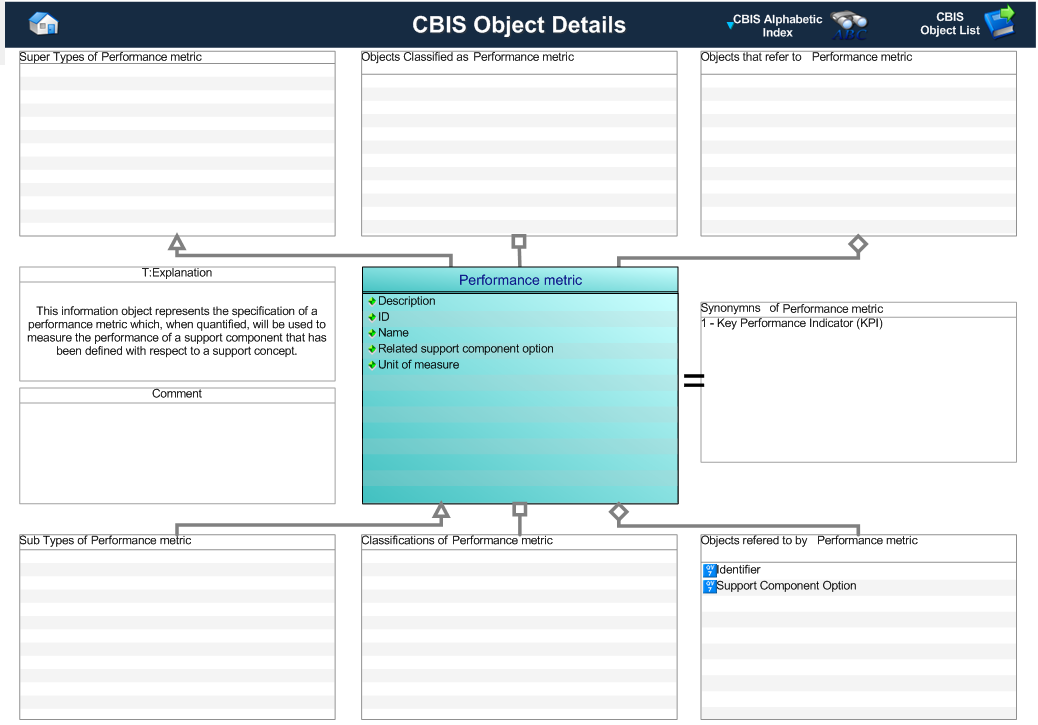Select the Name attribute
The image size is (1038, 725).
[x=393, y=333]
